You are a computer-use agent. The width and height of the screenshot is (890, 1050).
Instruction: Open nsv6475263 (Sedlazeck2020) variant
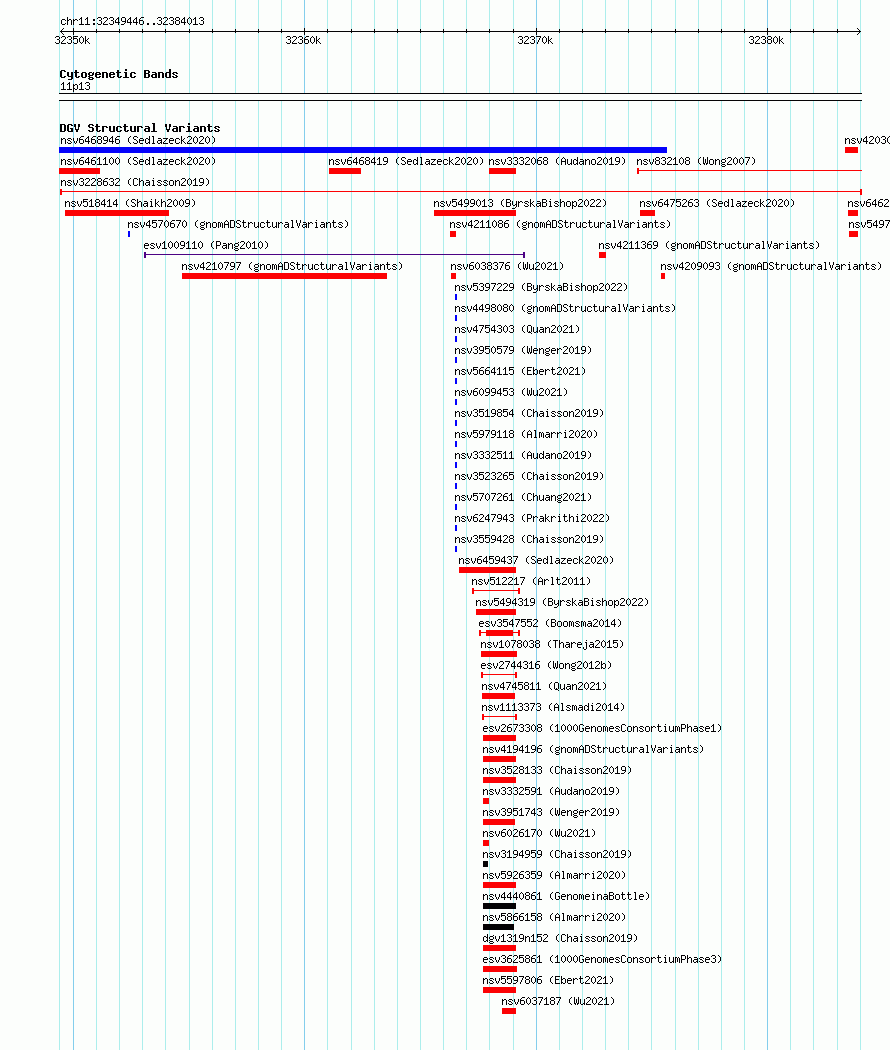pyautogui.click(x=717, y=204)
